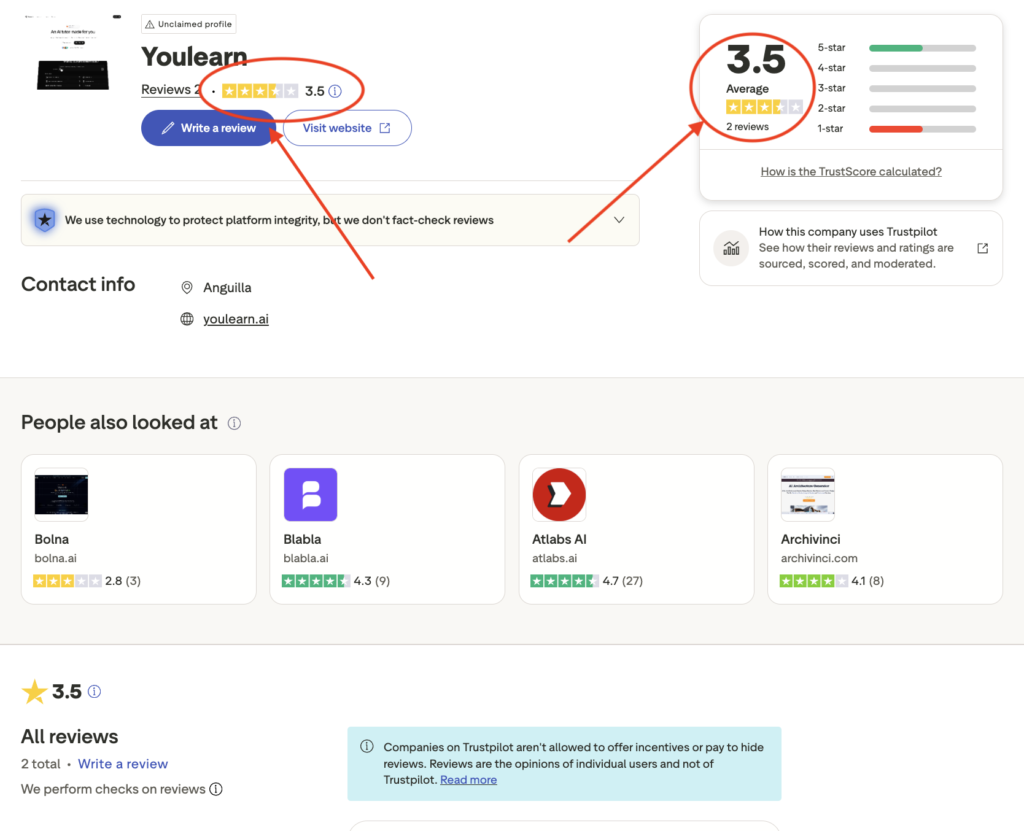Screen dimensions: 1024x831
Task: Click info icon after We perform checks on reviews
Action: [216, 789]
